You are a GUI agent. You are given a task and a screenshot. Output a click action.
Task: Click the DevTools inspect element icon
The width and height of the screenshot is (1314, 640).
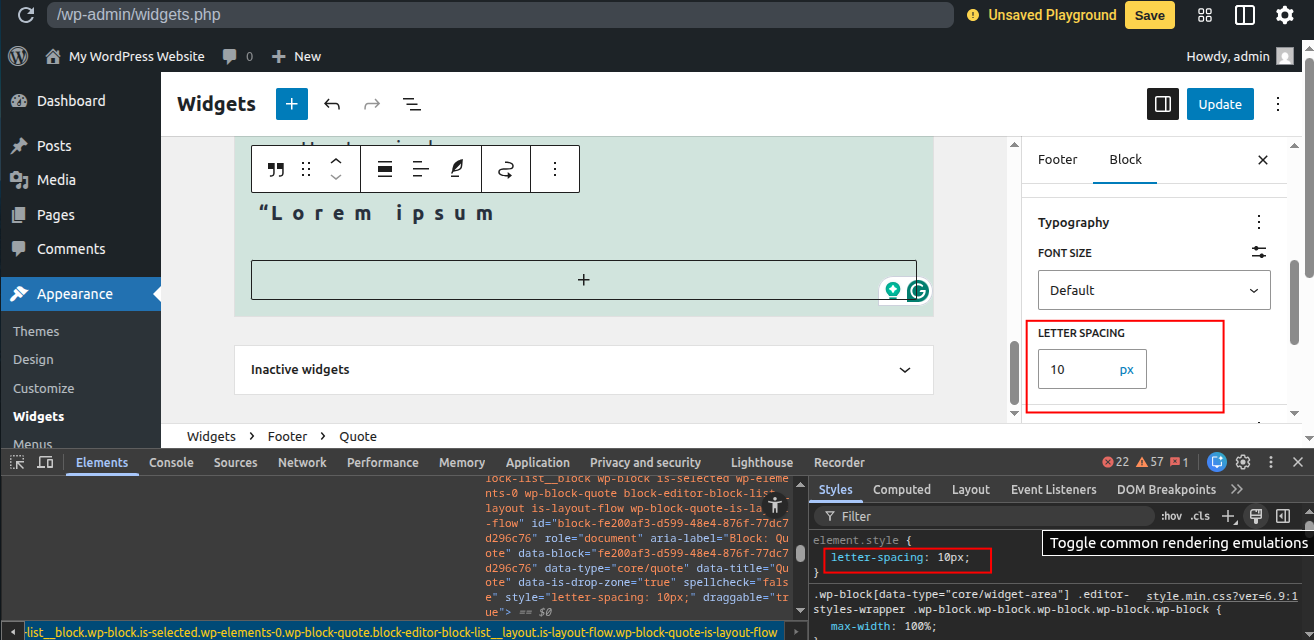[17, 462]
